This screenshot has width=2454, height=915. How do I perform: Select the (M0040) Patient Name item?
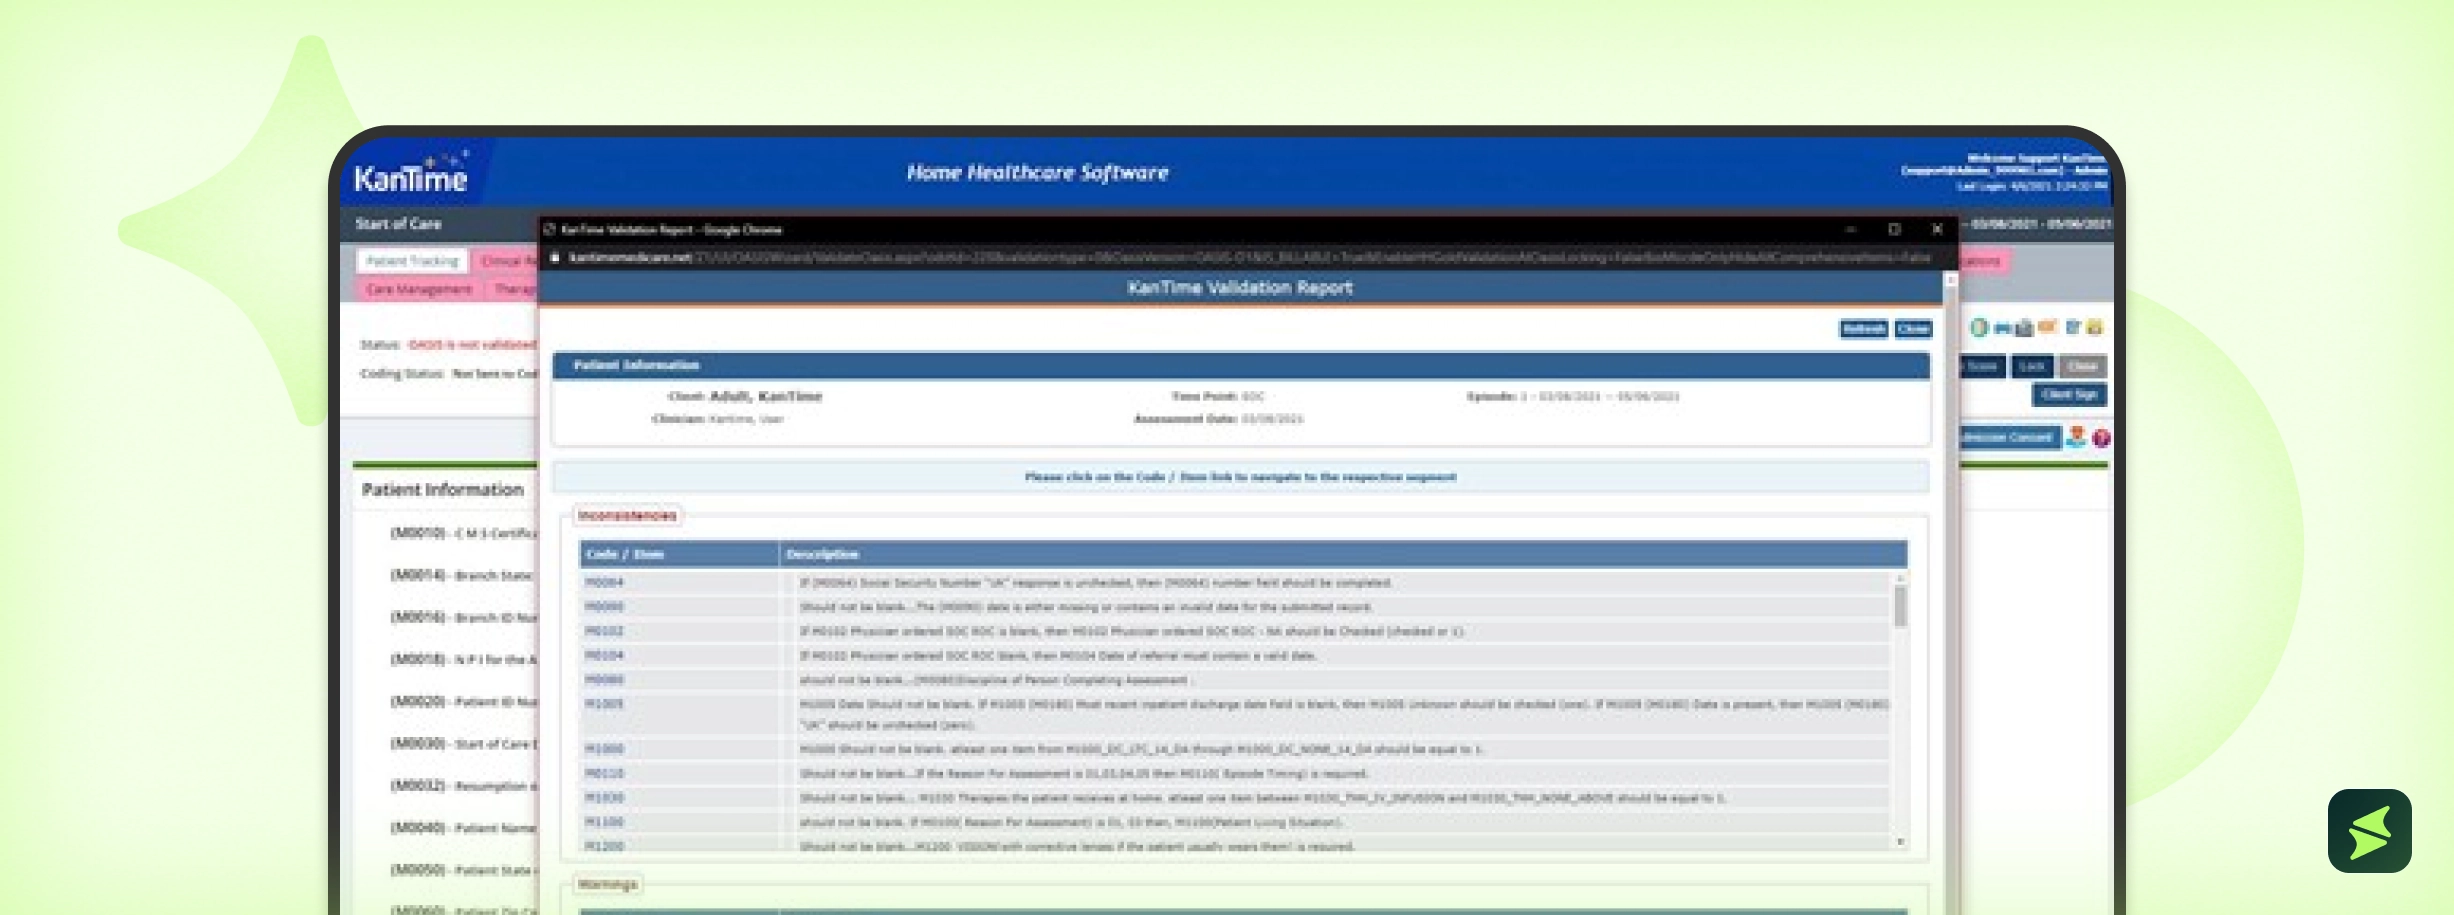tap(463, 827)
